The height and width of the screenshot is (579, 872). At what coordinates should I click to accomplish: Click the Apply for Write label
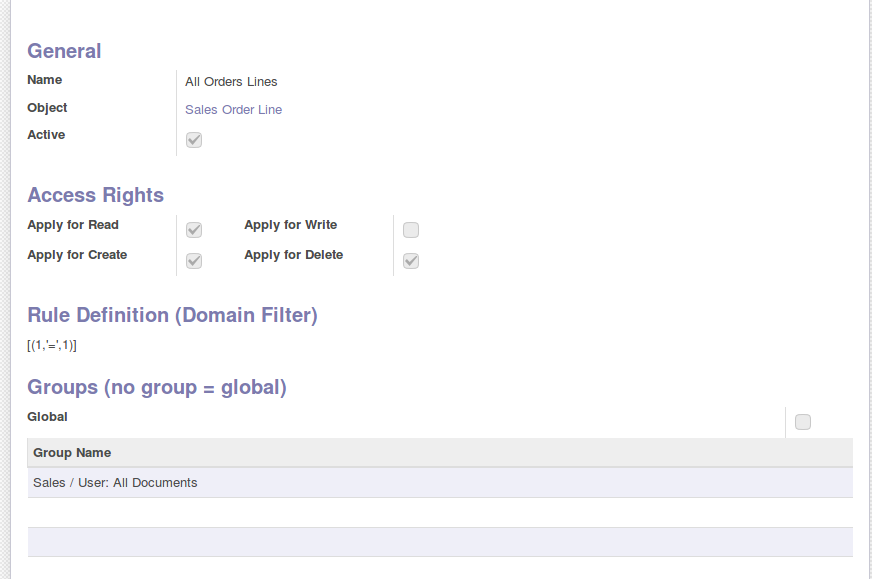coord(290,225)
